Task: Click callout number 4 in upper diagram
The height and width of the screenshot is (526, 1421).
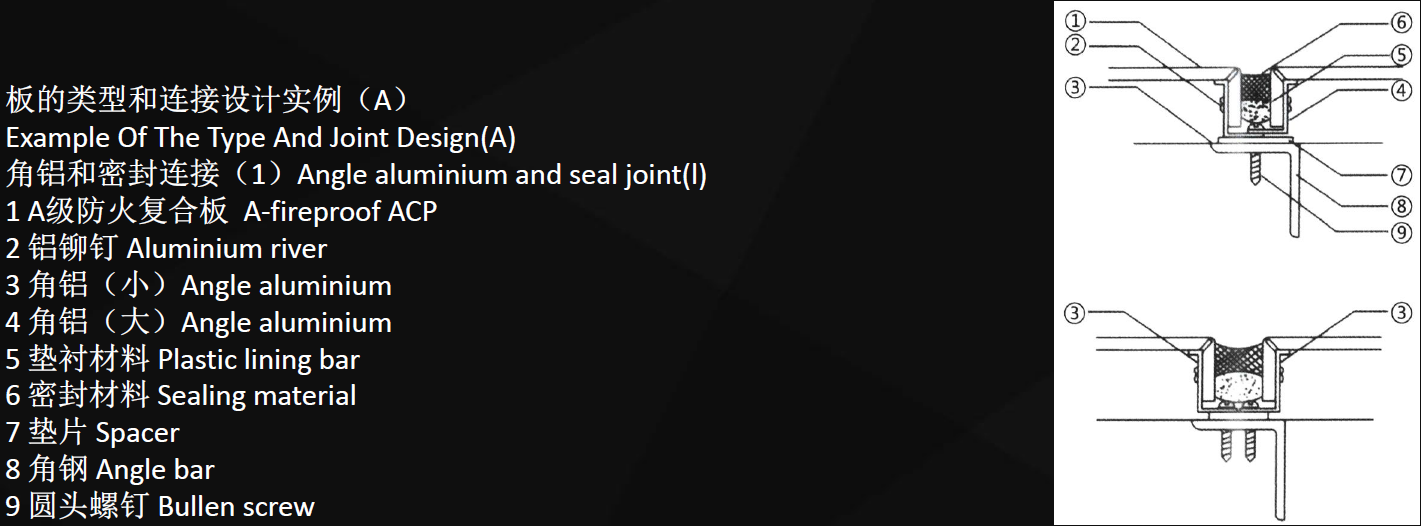Action: (1401, 90)
